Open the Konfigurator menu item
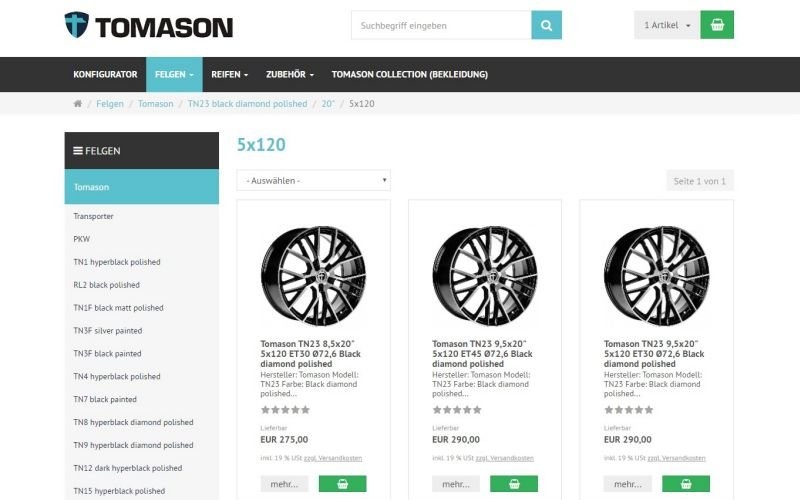 (105, 75)
